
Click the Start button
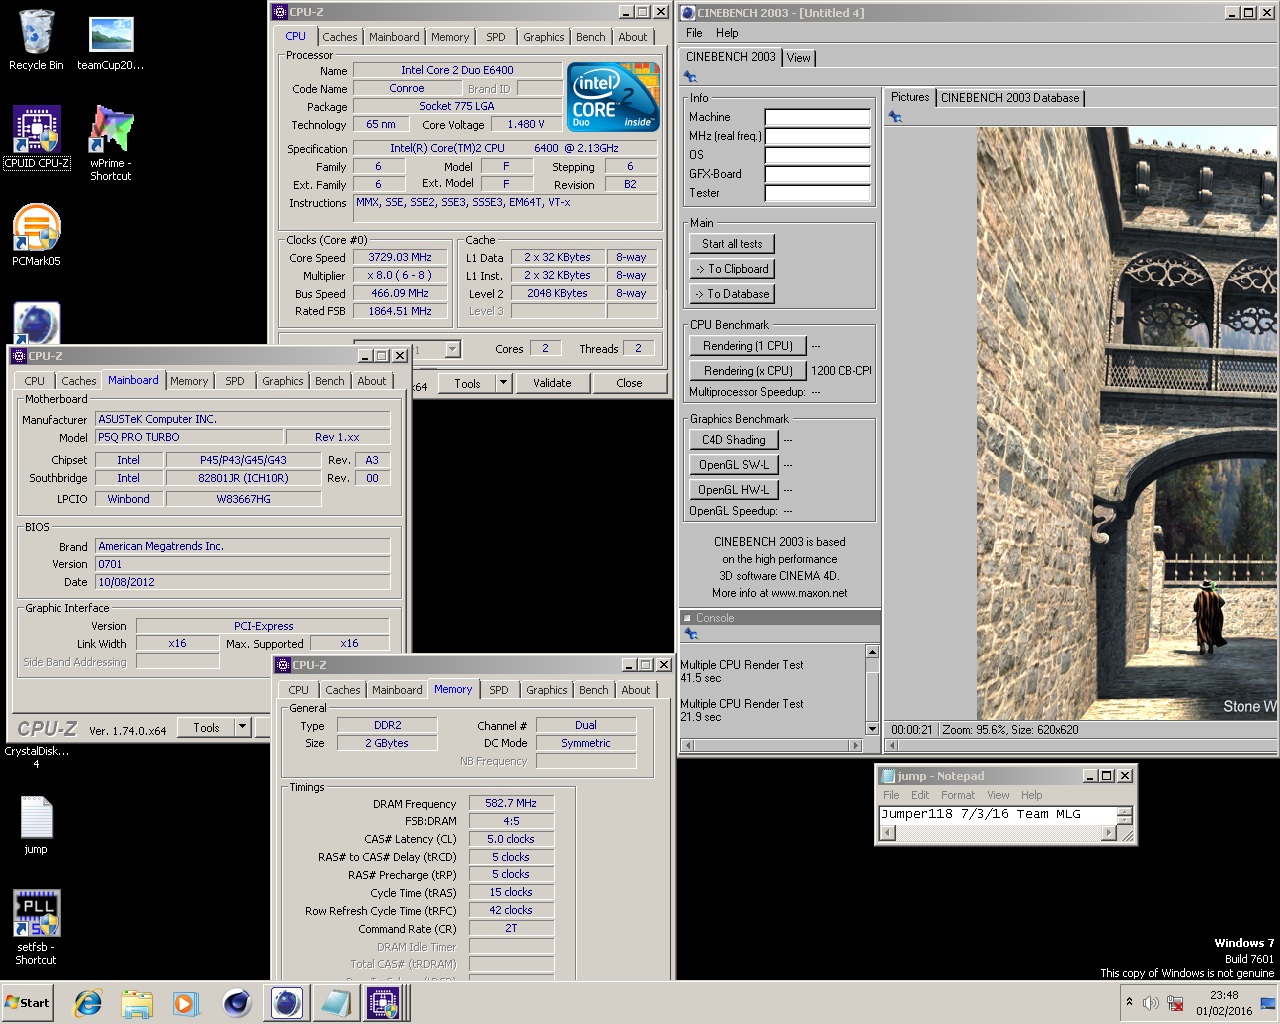[x=28, y=1003]
